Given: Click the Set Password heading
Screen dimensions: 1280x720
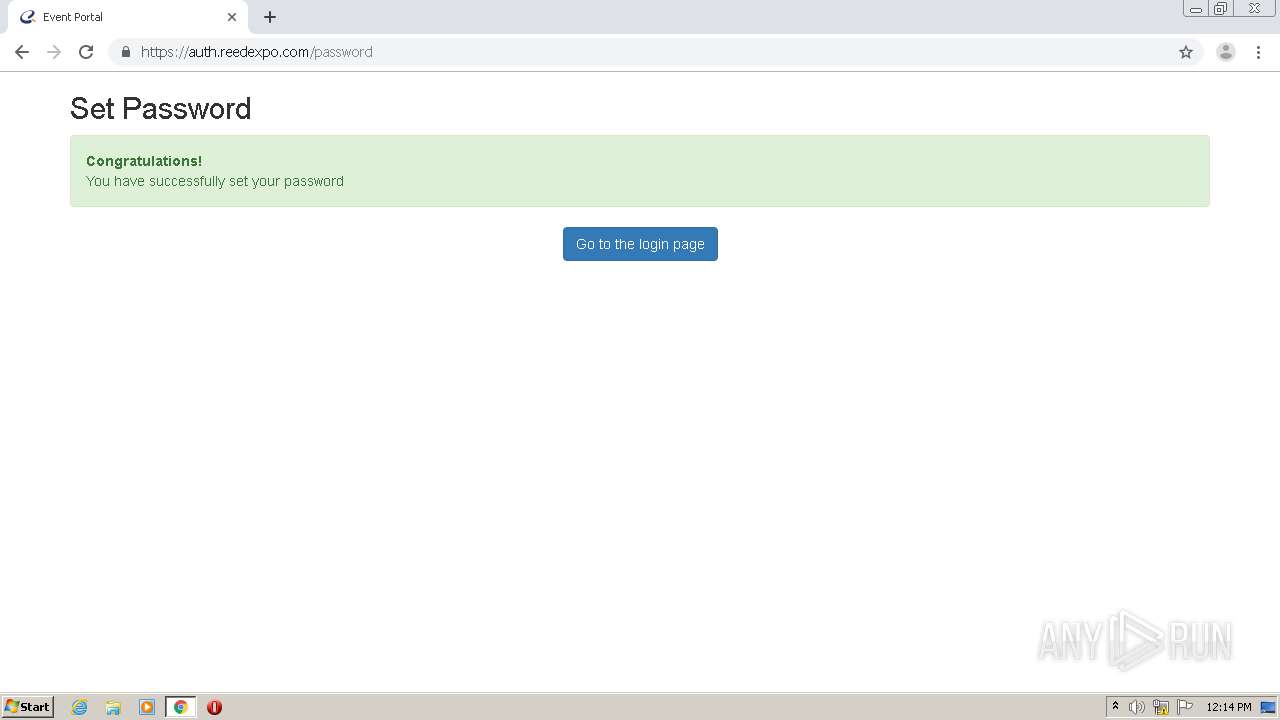Looking at the screenshot, I should (161, 108).
